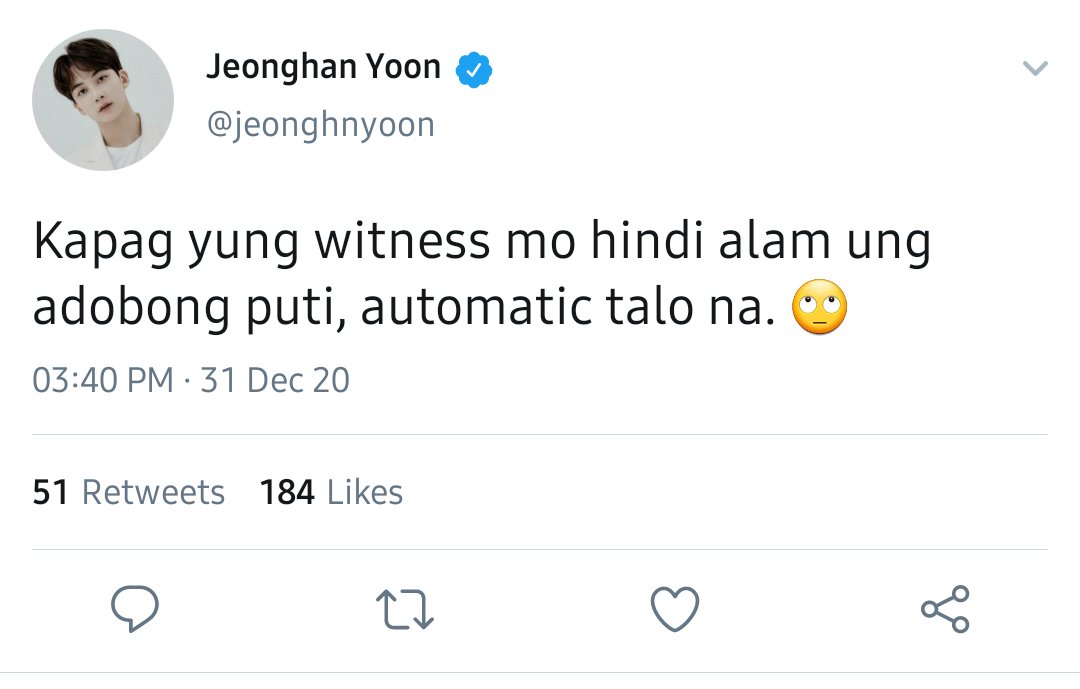Select the 31 Dec 20 date
The height and width of the screenshot is (689, 1080).
275,380
